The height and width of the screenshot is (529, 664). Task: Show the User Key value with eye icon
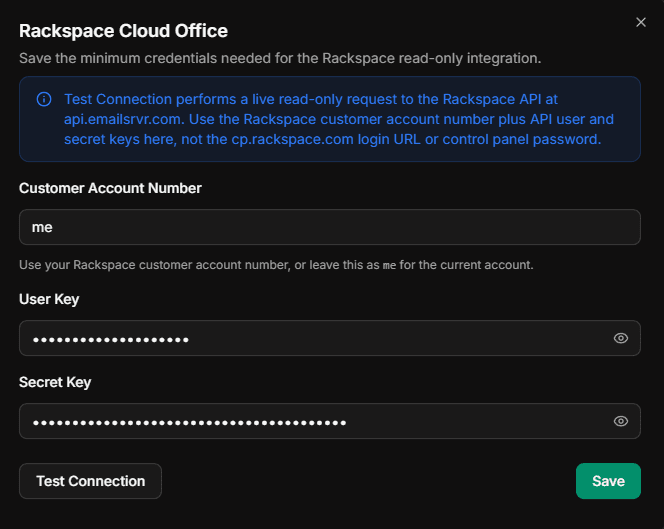pos(621,338)
